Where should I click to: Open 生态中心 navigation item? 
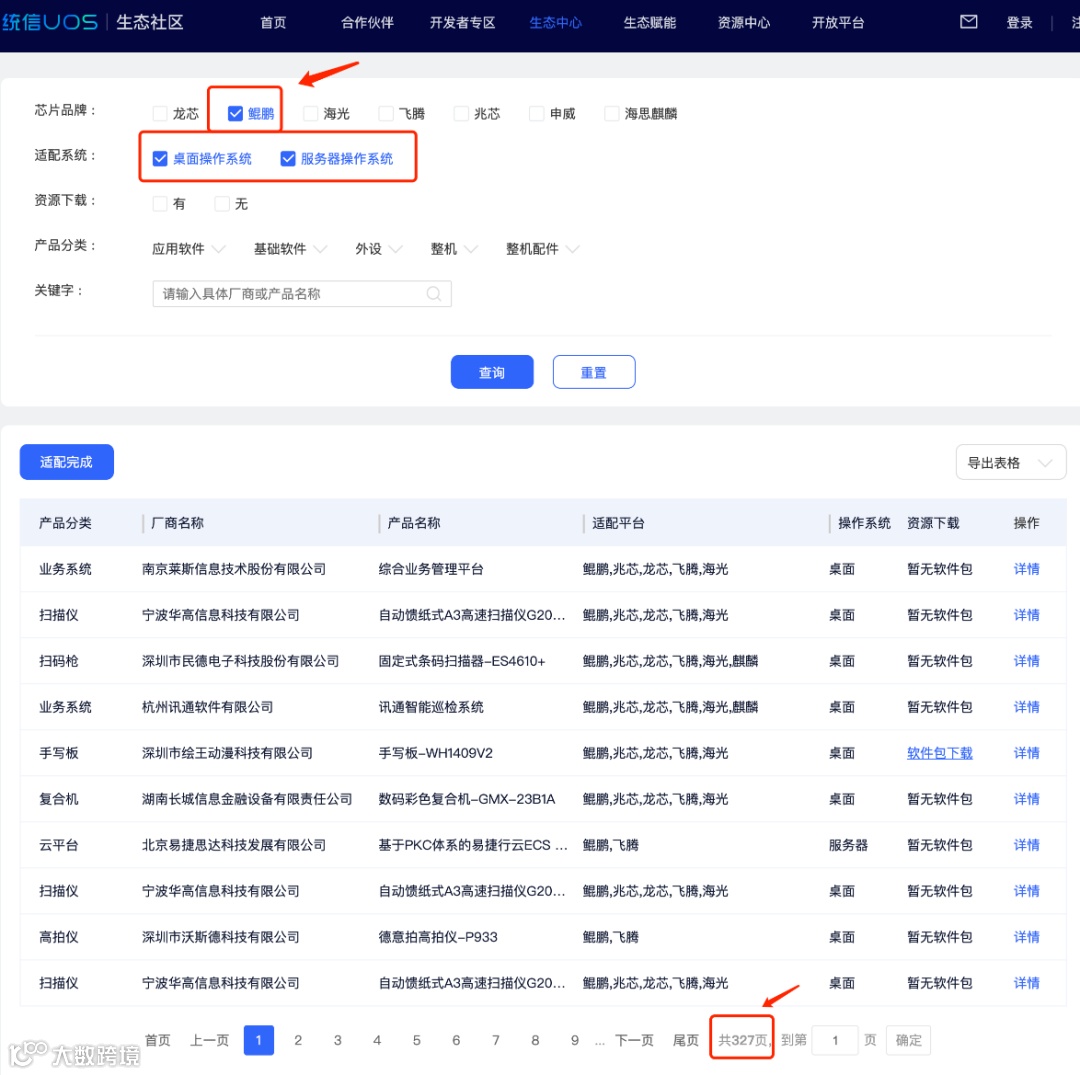(x=555, y=23)
